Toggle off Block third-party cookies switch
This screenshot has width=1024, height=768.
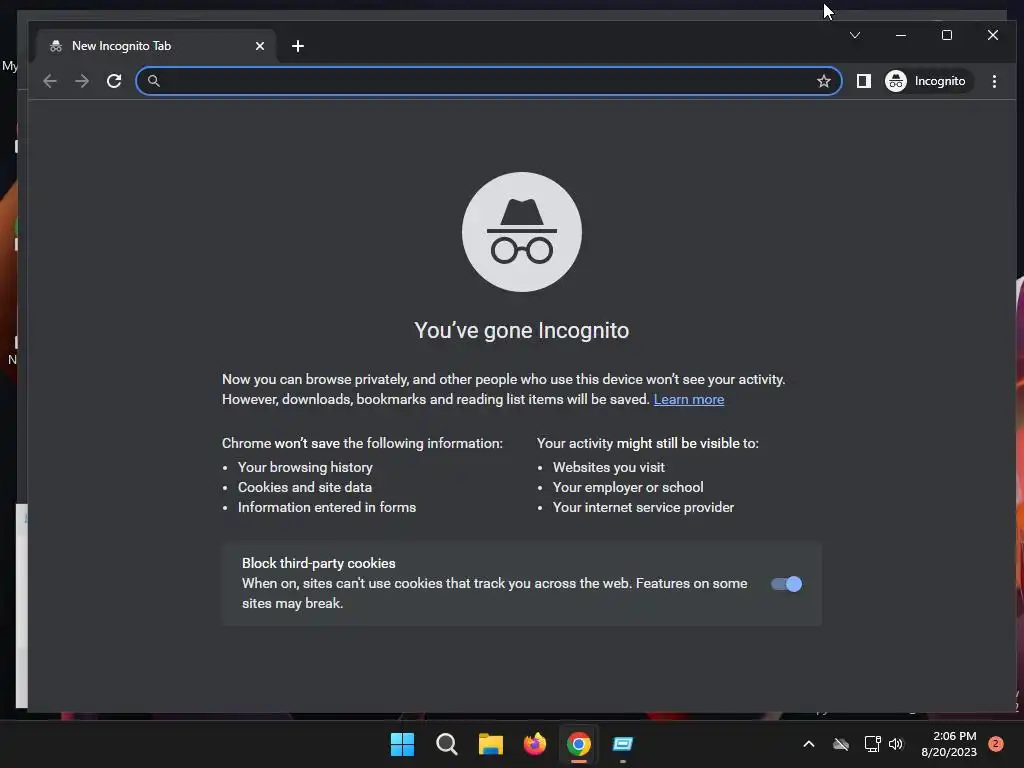[786, 584]
